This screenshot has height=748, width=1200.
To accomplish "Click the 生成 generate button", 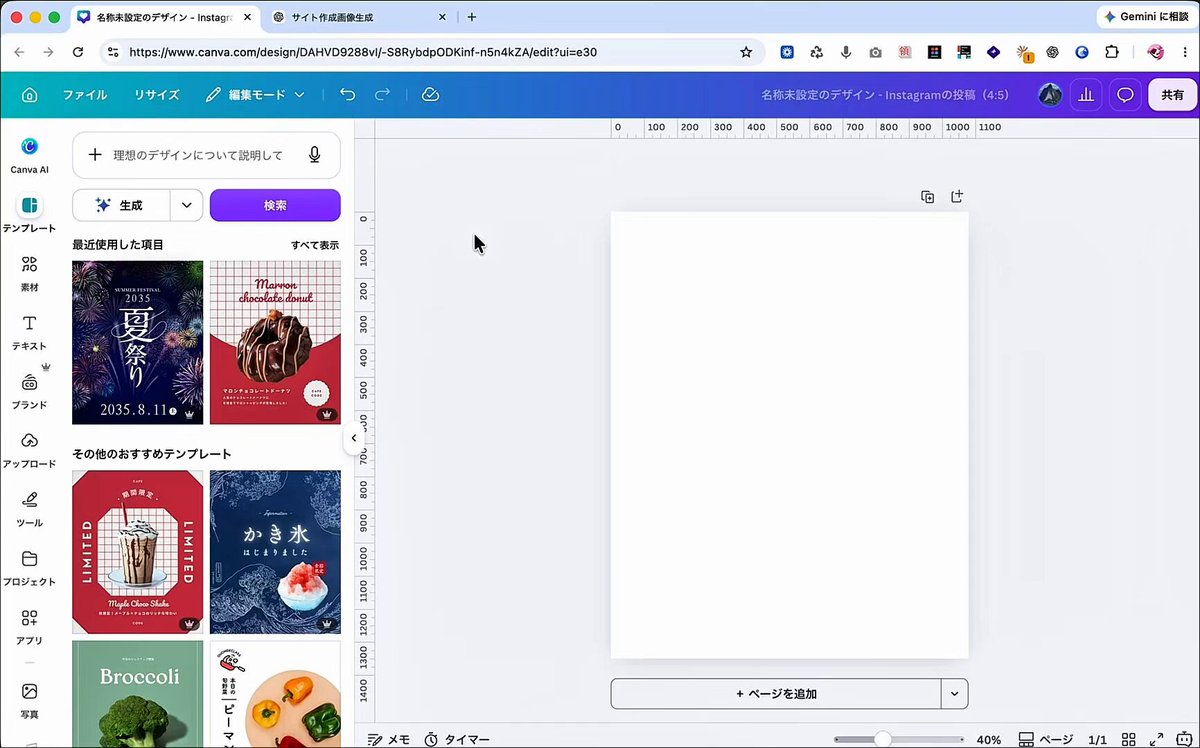I will point(121,205).
